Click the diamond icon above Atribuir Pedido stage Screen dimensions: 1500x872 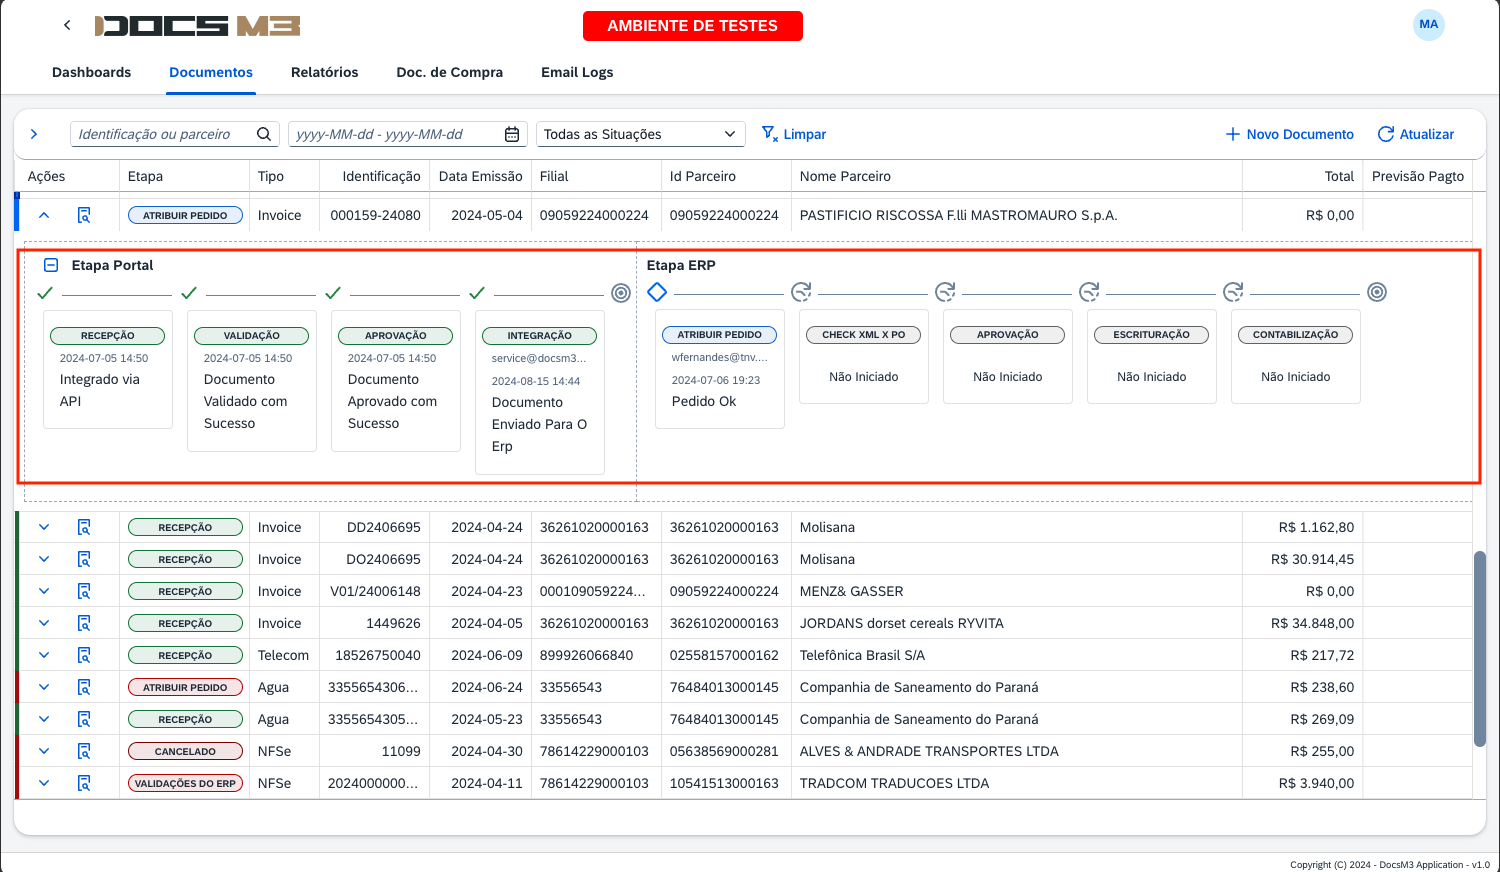[x=658, y=293]
